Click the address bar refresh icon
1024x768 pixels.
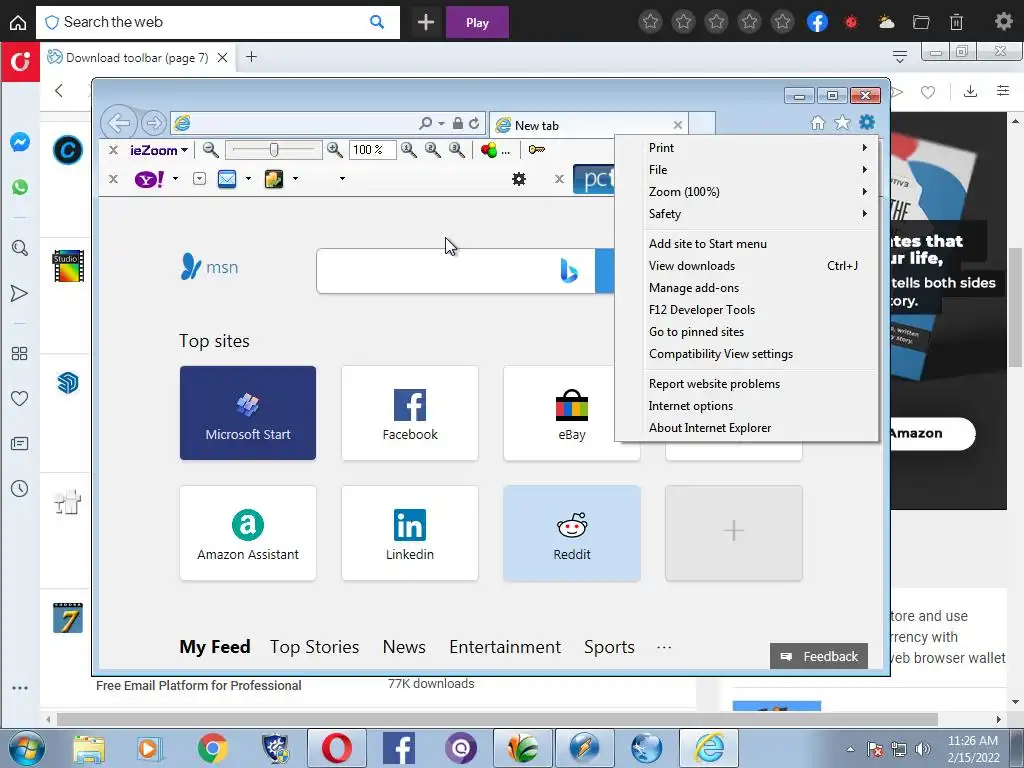(x=474, y=123)
